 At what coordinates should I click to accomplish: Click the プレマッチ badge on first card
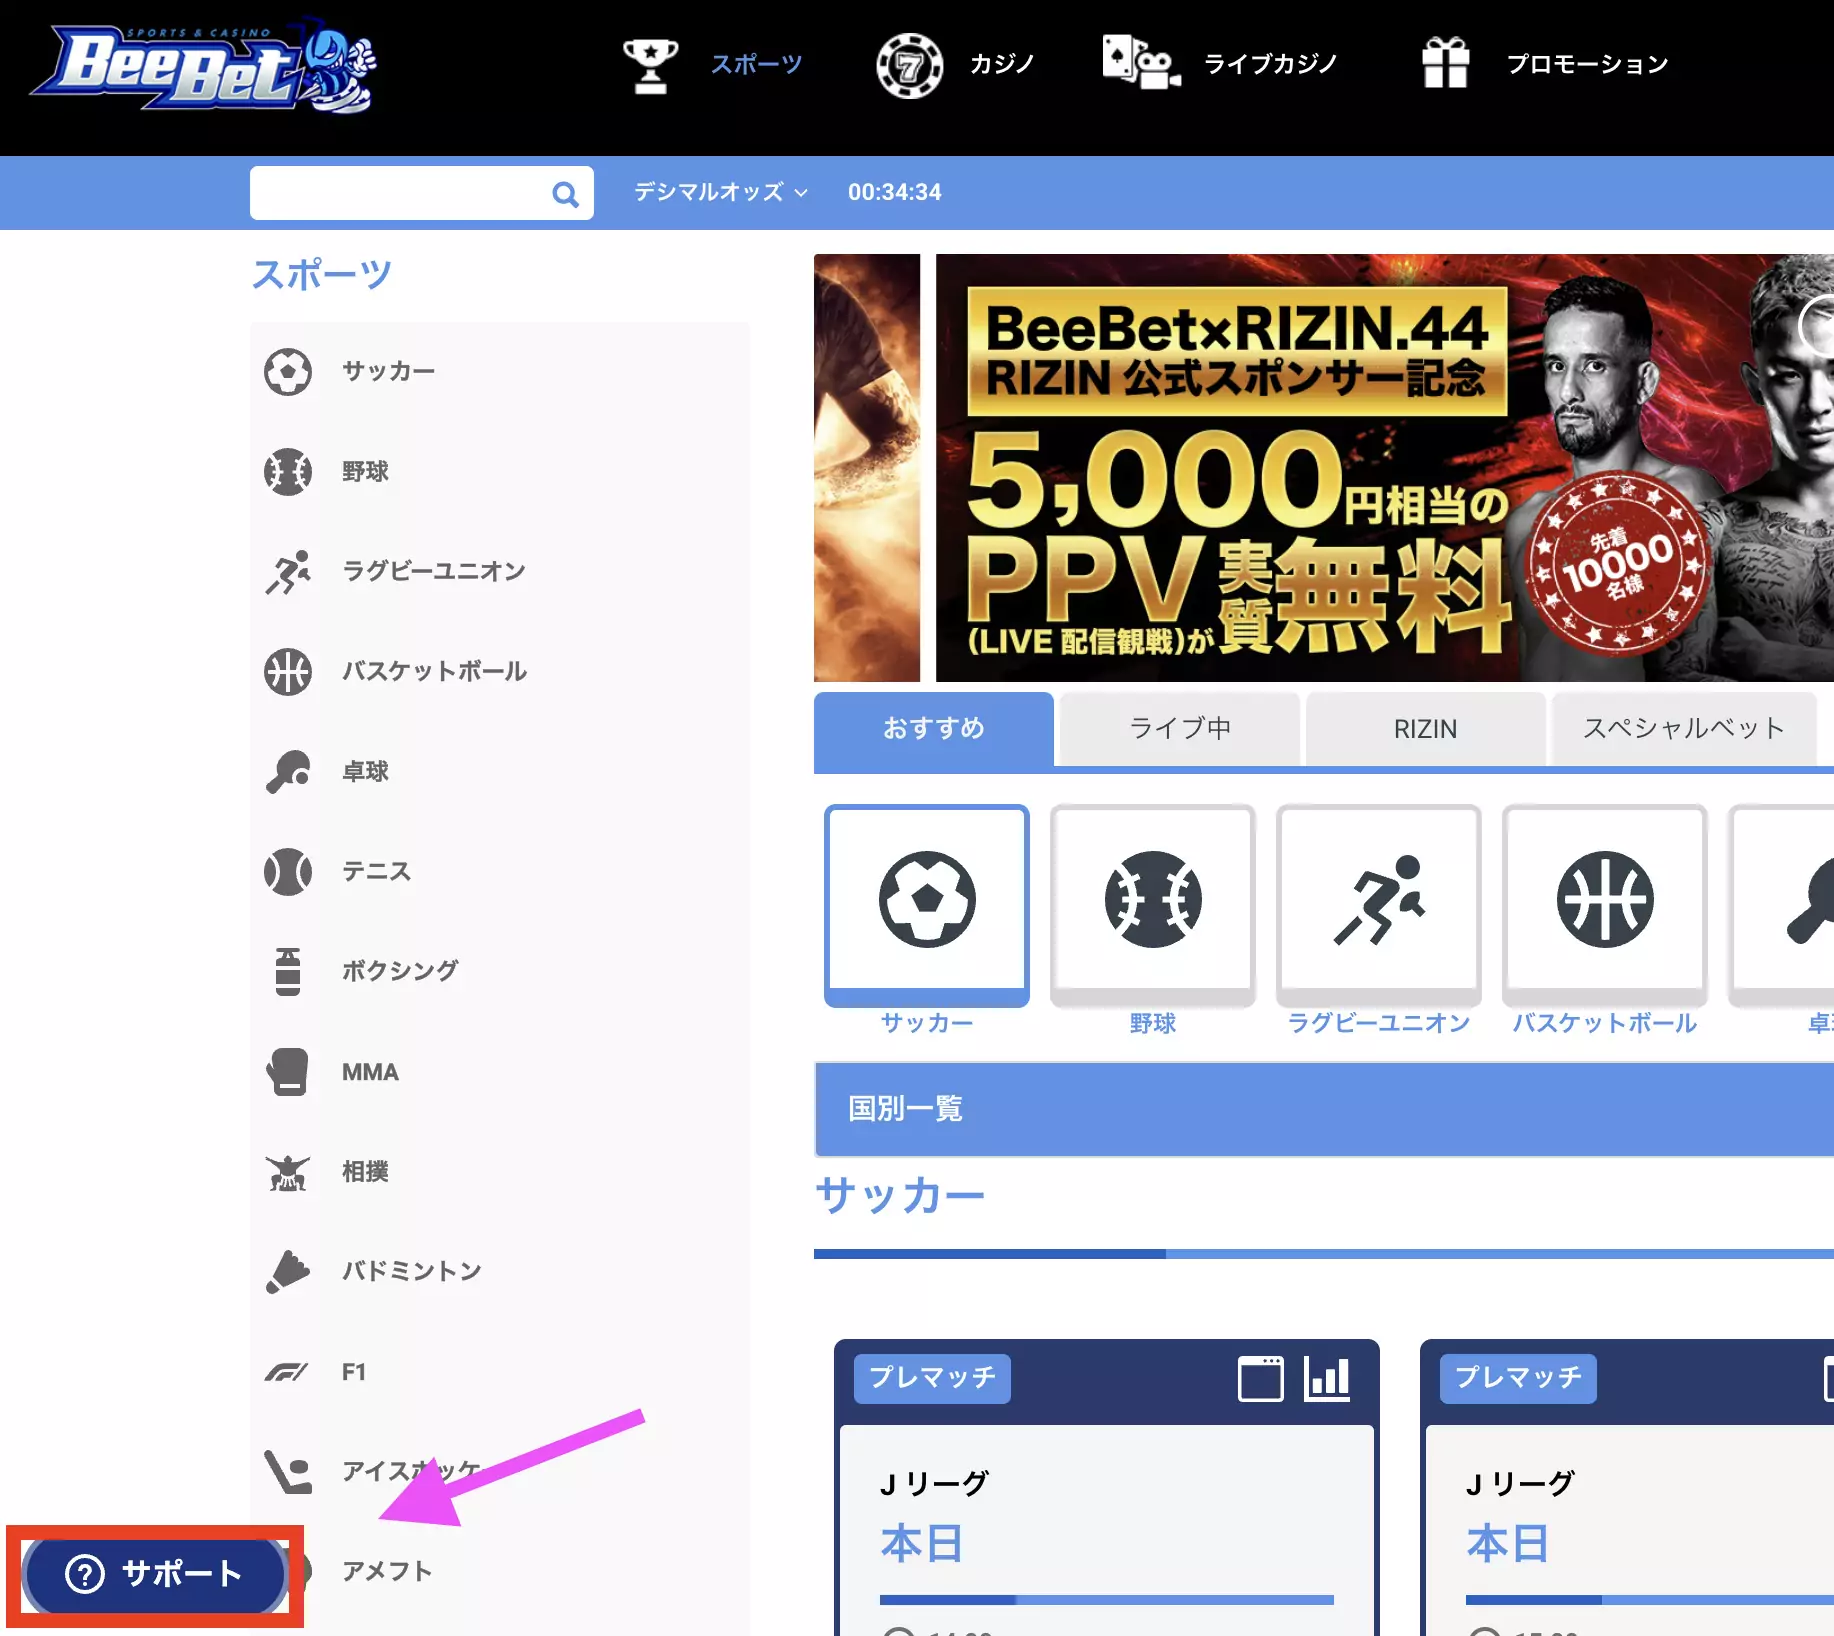pos(932,1378)
